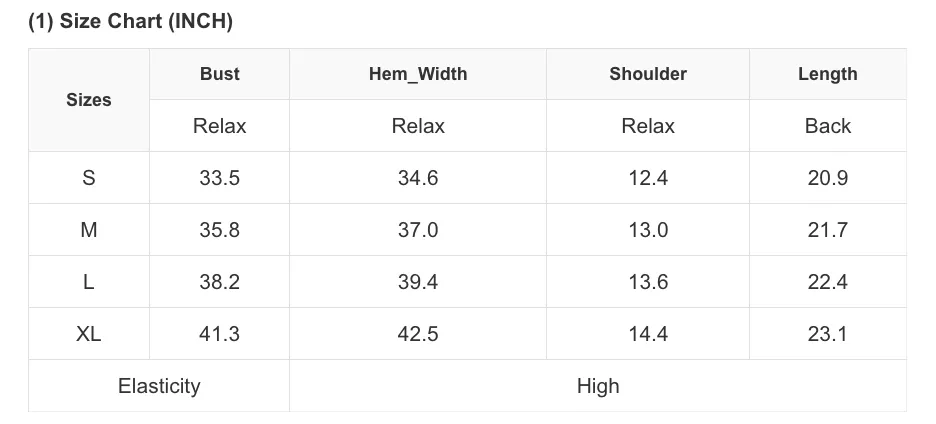The height and width of the screenshot is (424, 936).
Task: Select the size L row label
Action: coord(89,282)
